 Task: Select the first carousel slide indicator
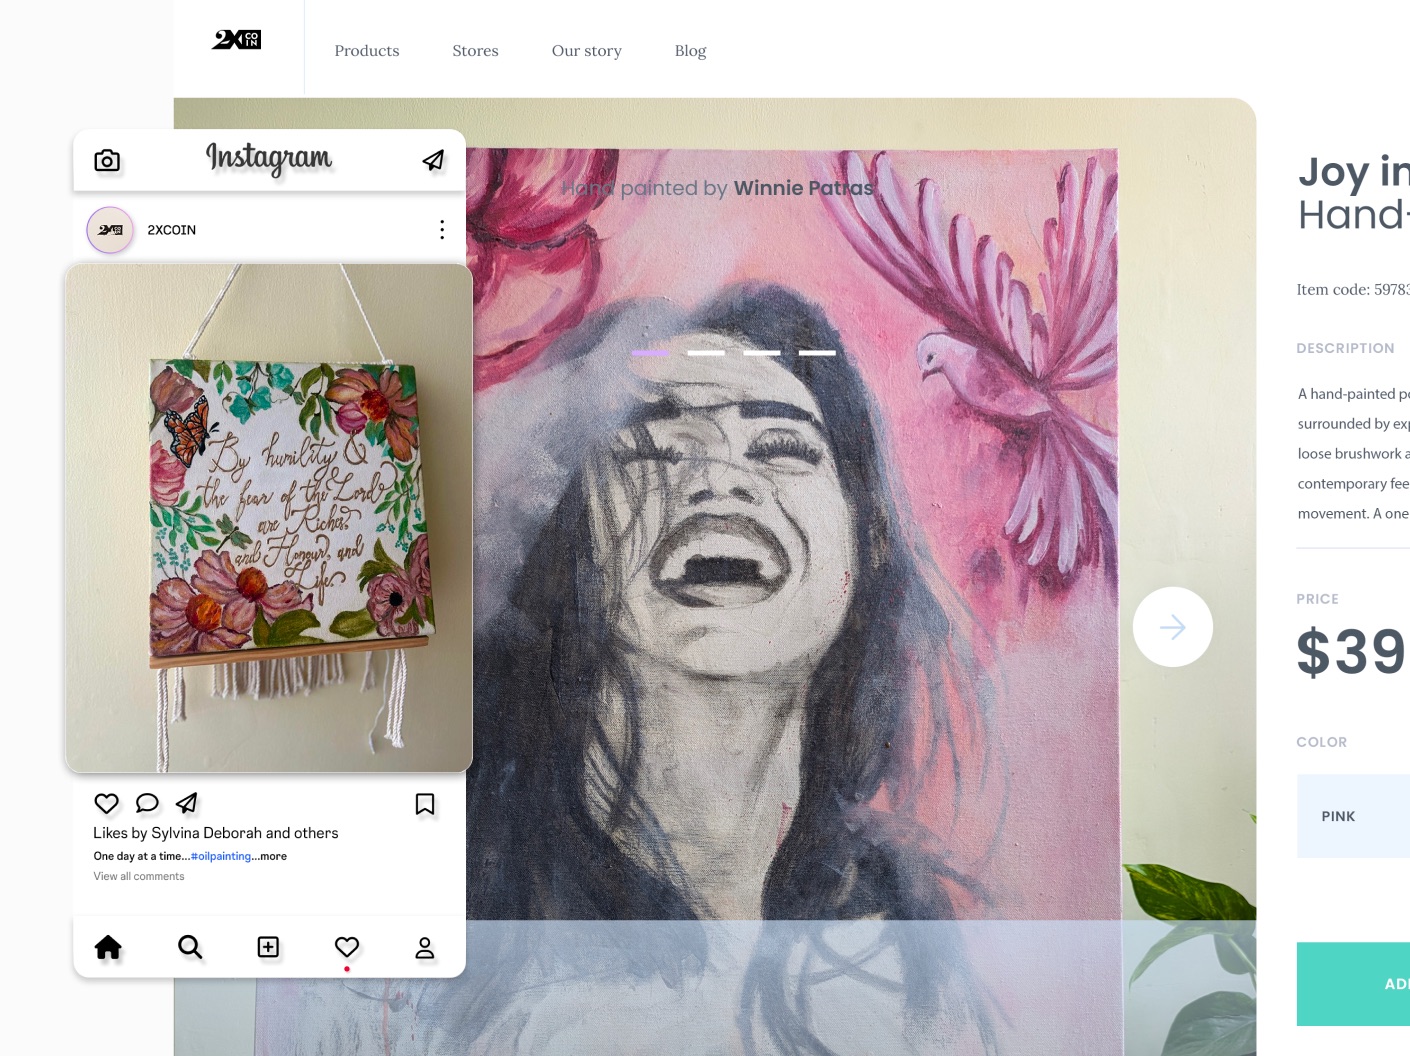click(650, 353)
